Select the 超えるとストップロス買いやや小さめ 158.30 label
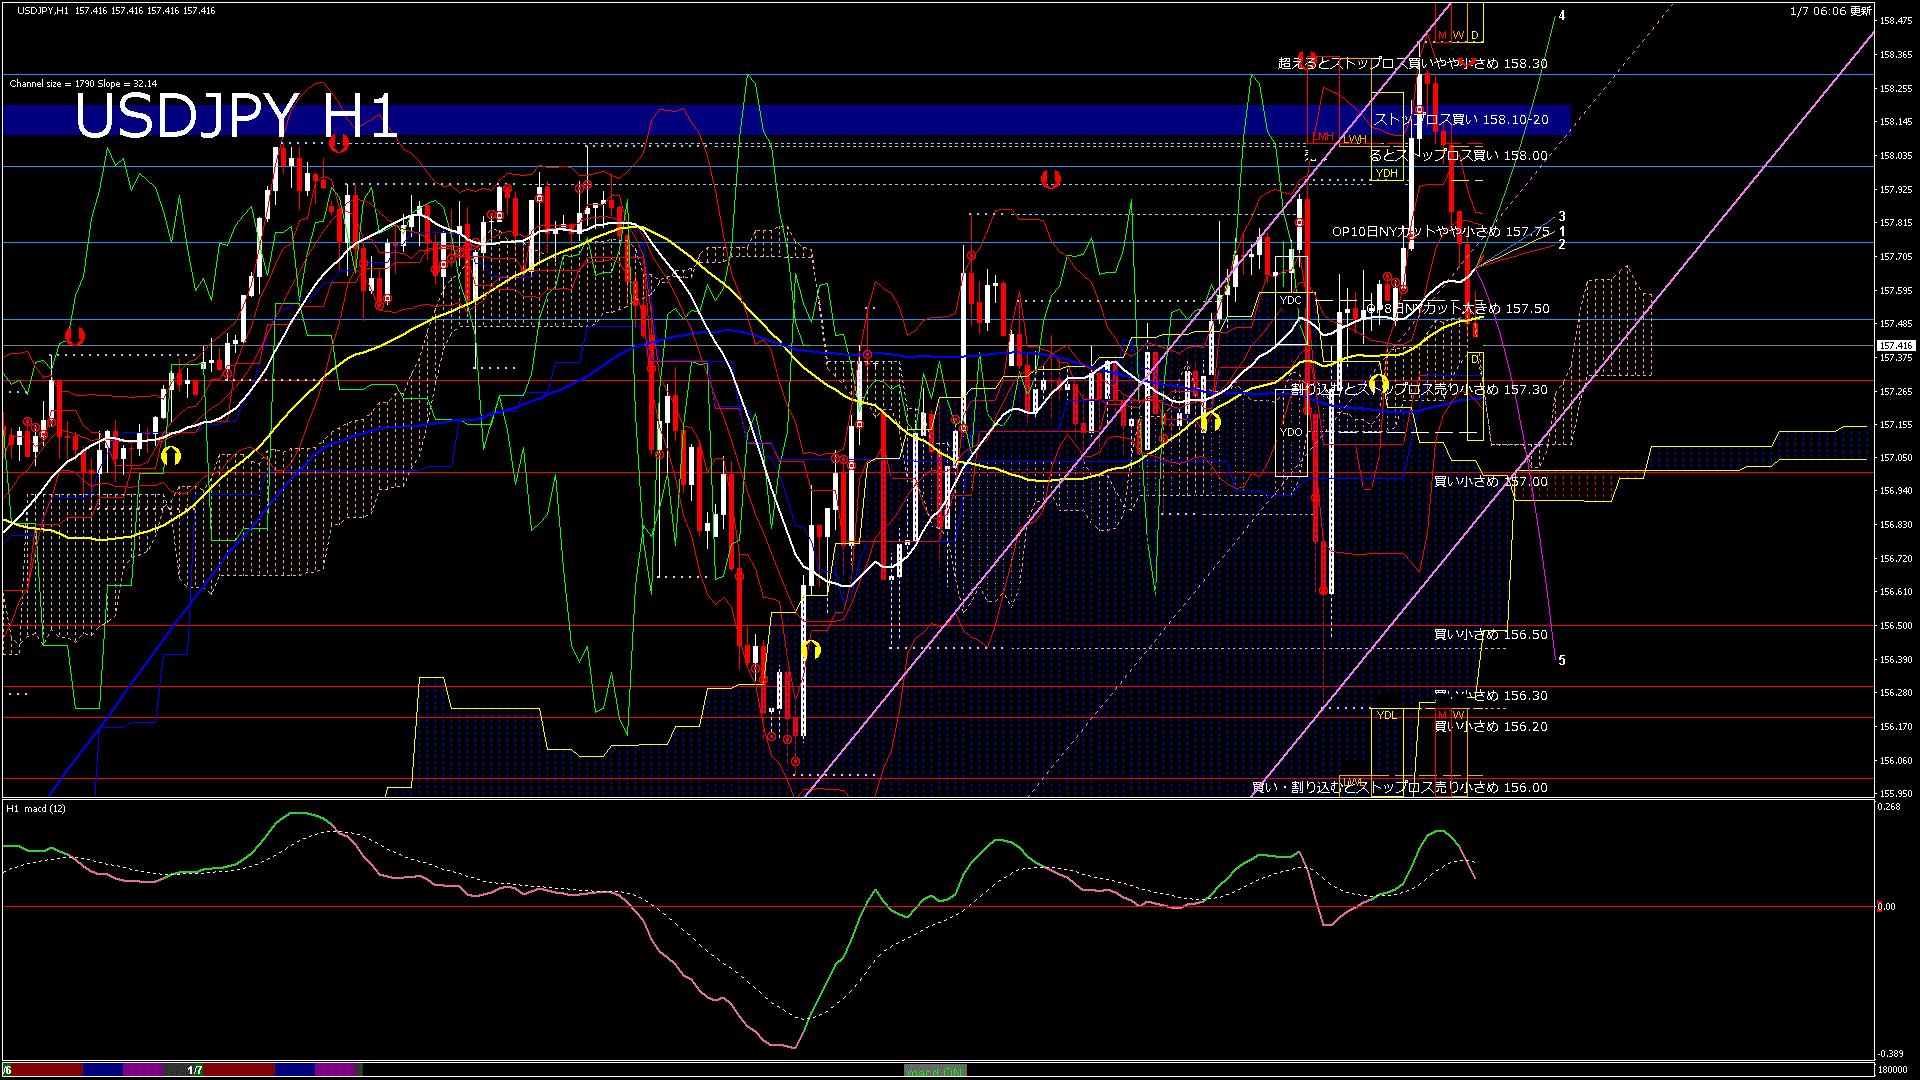Viewport: 1920px width, 1080px height. [1412, 64]
